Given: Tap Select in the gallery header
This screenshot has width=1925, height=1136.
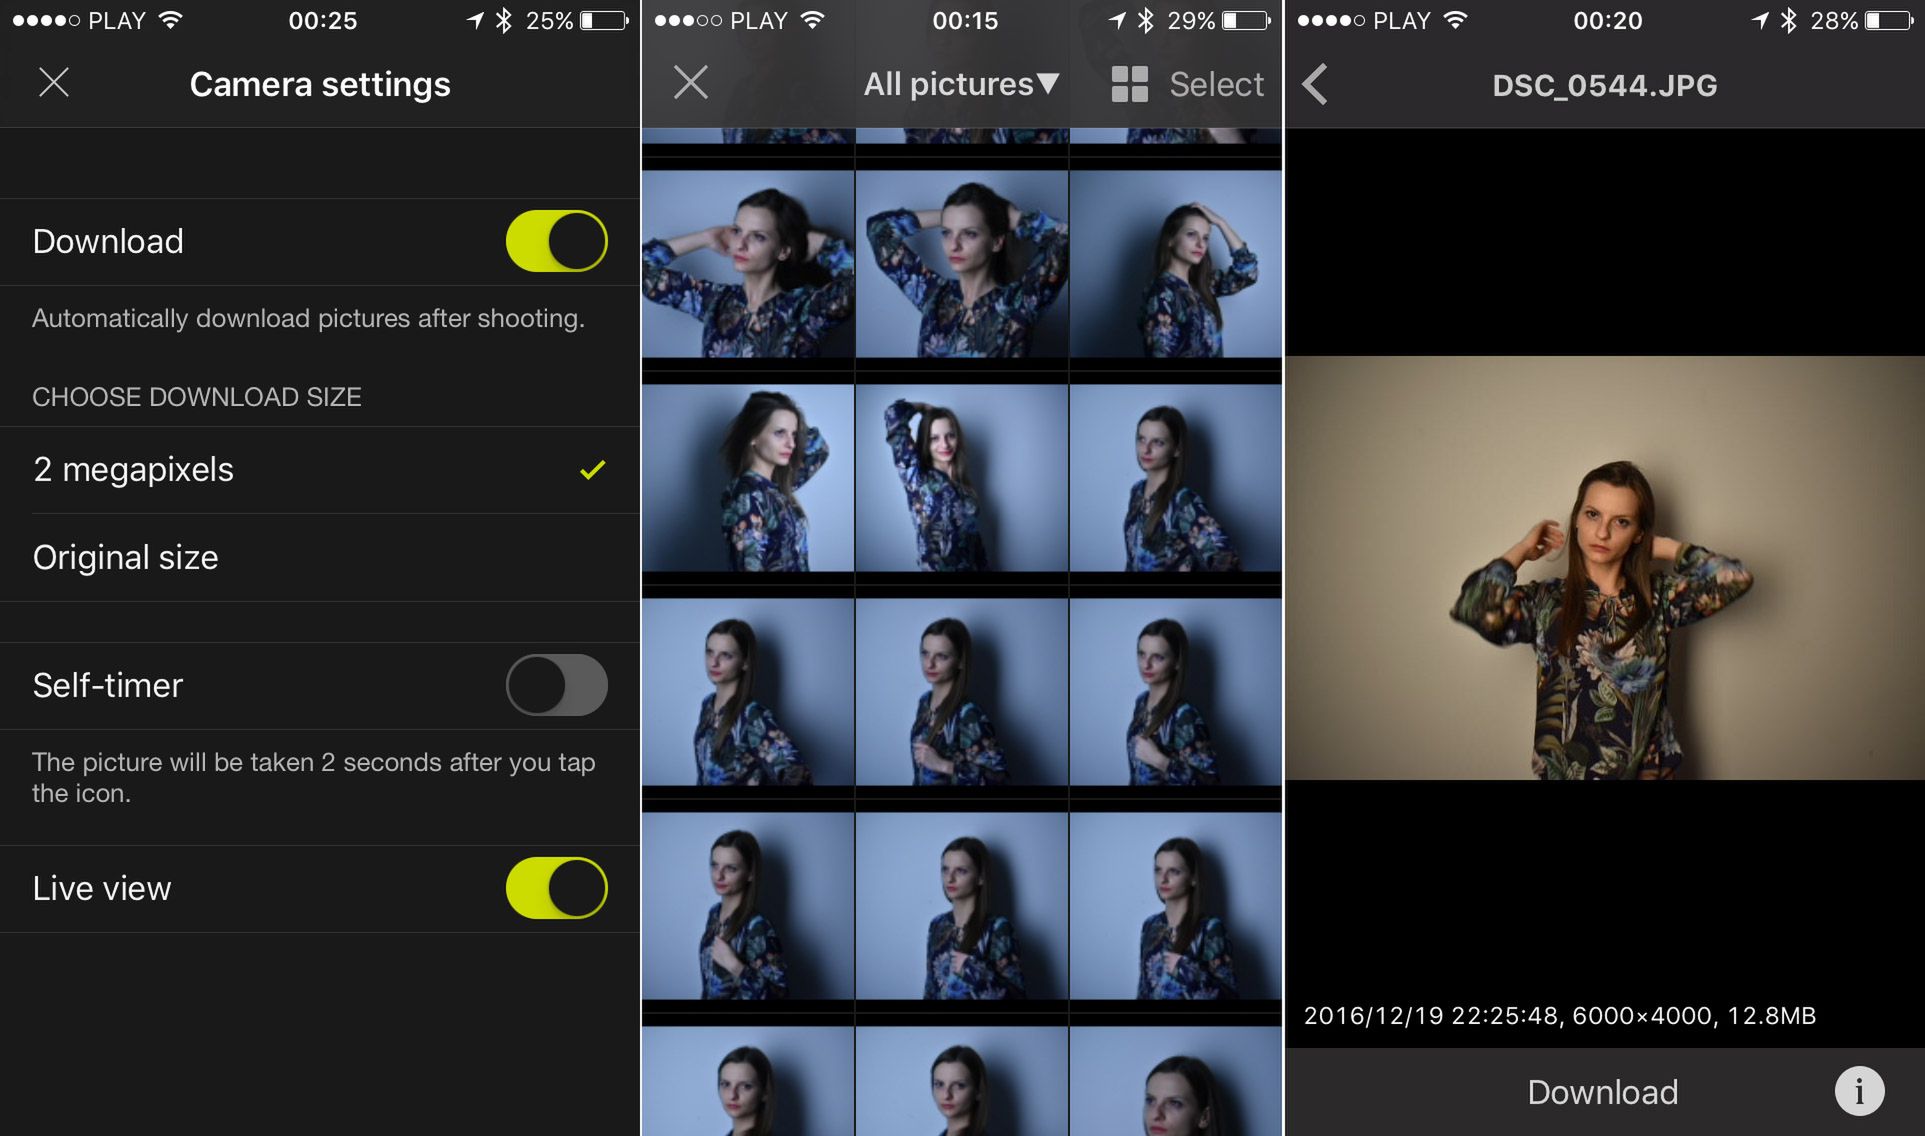Looking at the screenshot, I should tap(1216, 84).
